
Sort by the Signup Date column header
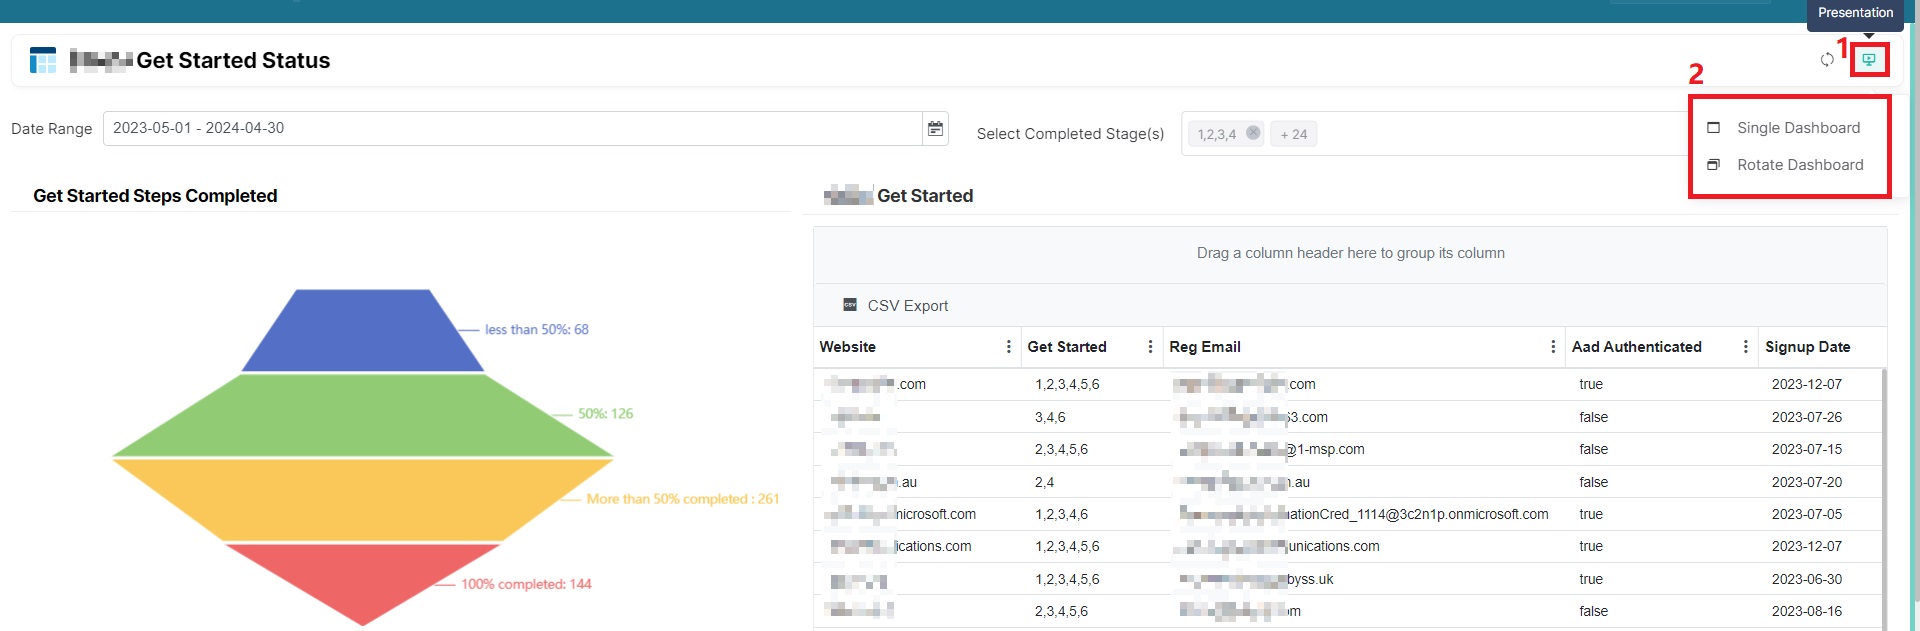1807,347
